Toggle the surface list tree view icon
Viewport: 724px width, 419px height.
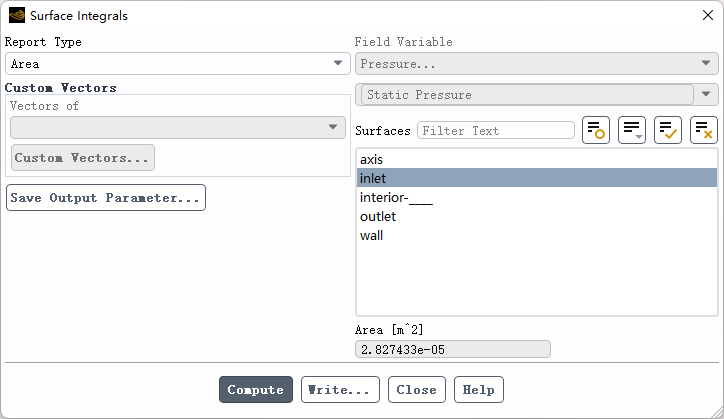596,130
